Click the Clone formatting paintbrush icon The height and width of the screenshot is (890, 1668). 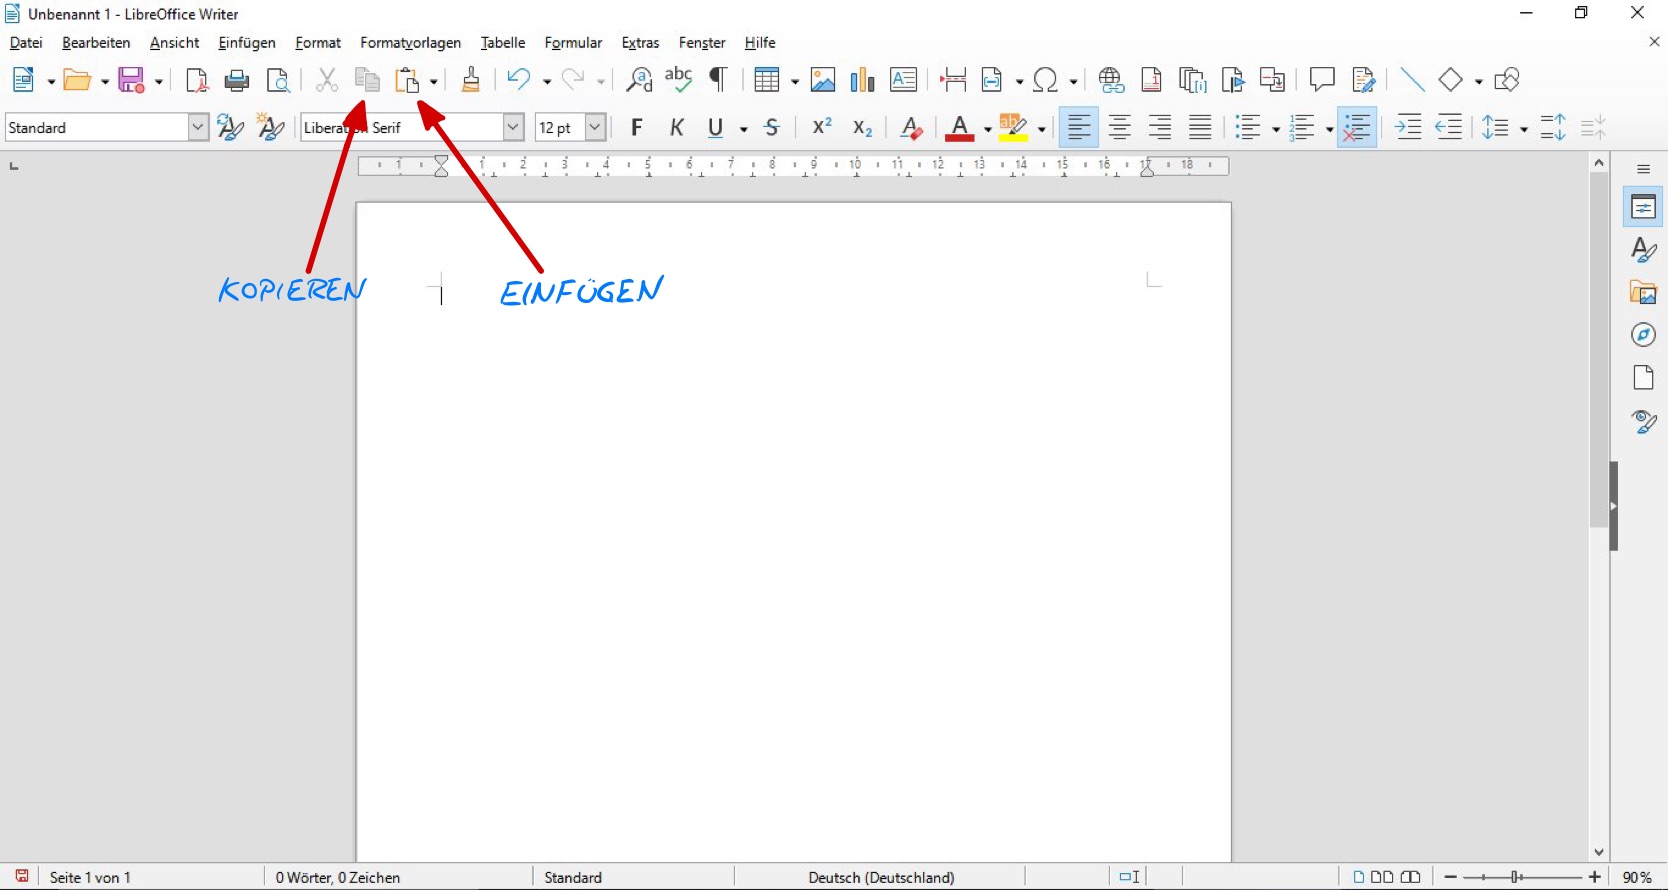471,80
